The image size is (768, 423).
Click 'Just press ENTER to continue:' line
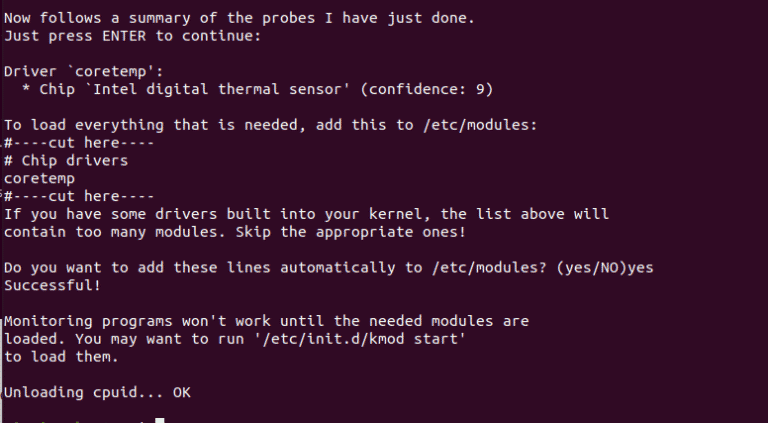point(133,36)
